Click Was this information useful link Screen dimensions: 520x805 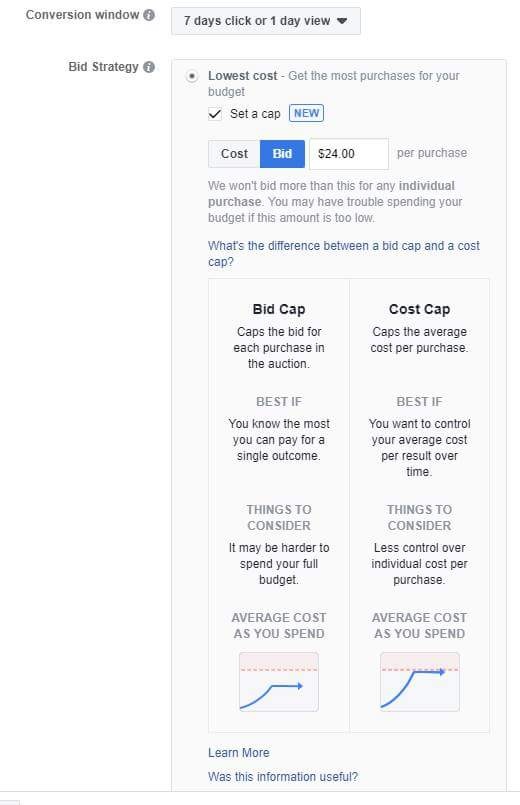(x=283, y=776)
